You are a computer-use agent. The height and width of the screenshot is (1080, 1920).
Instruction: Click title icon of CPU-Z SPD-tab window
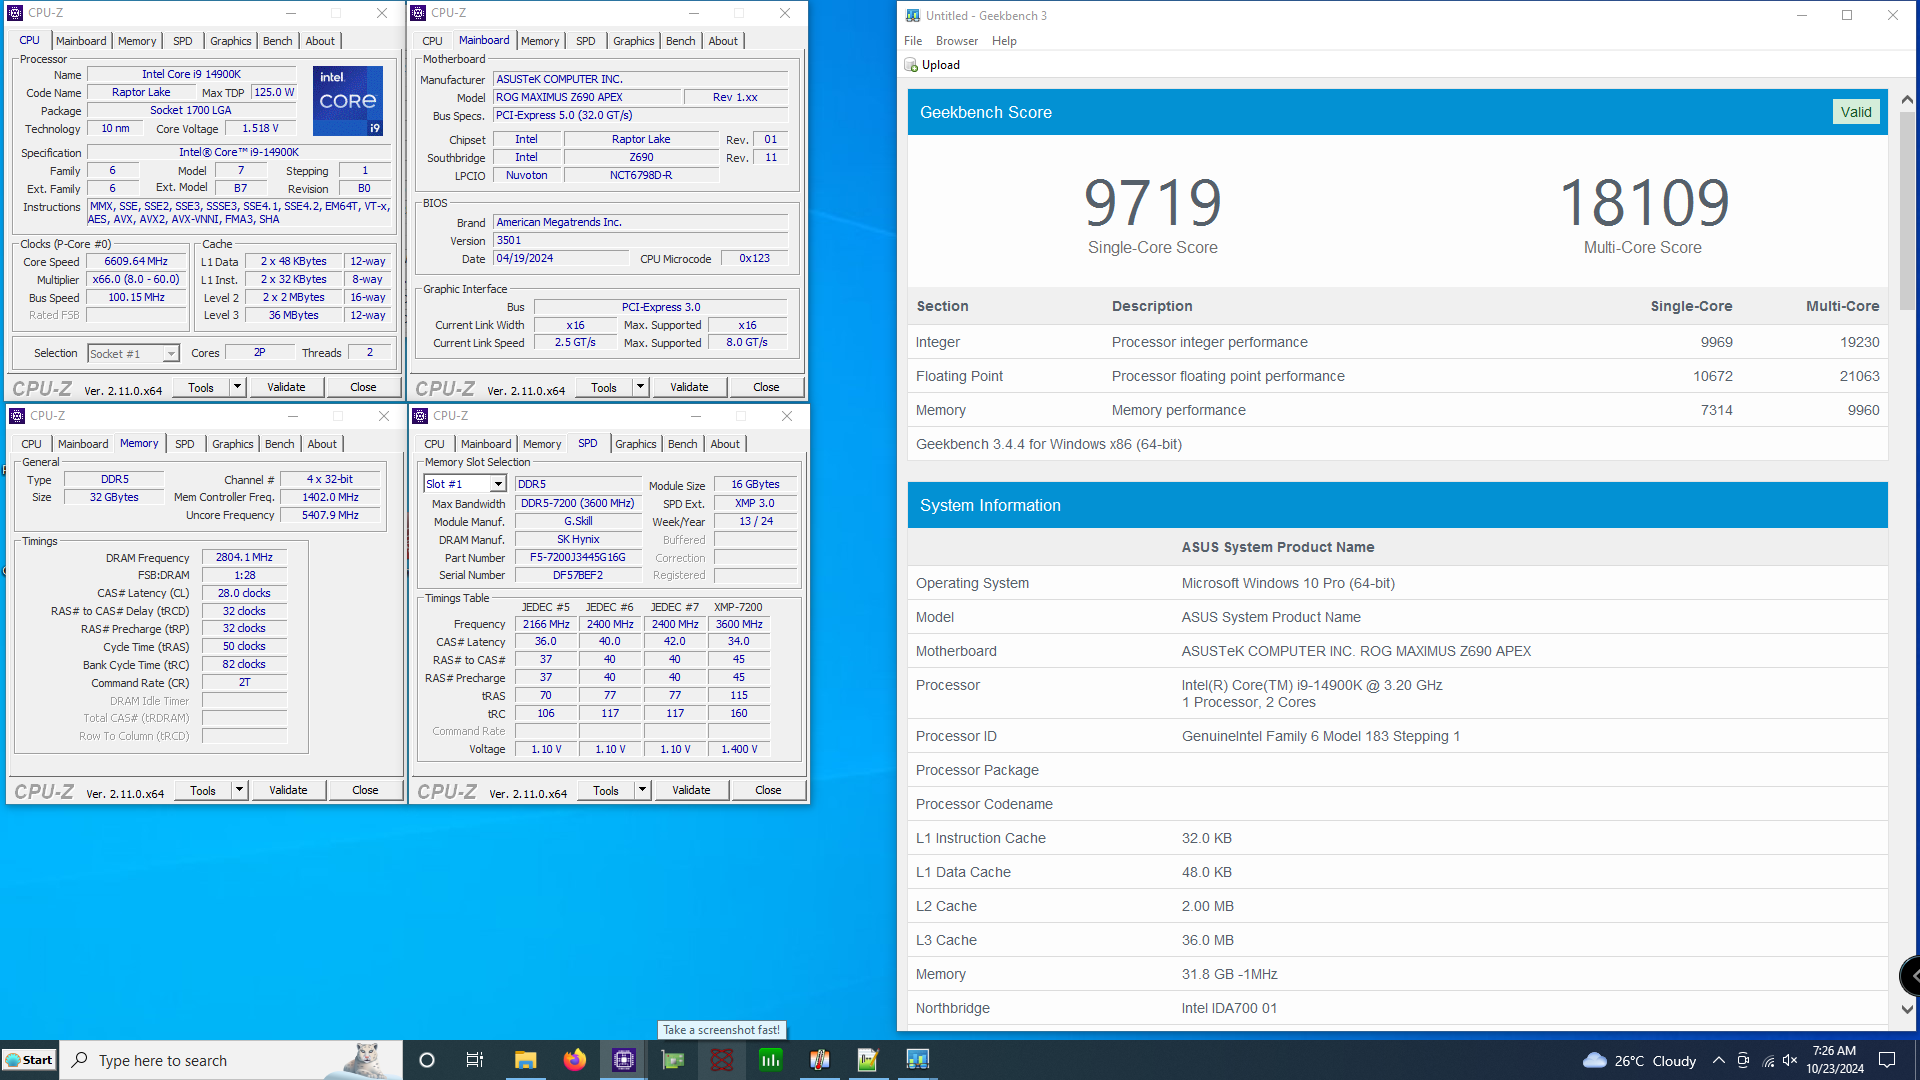421,416
